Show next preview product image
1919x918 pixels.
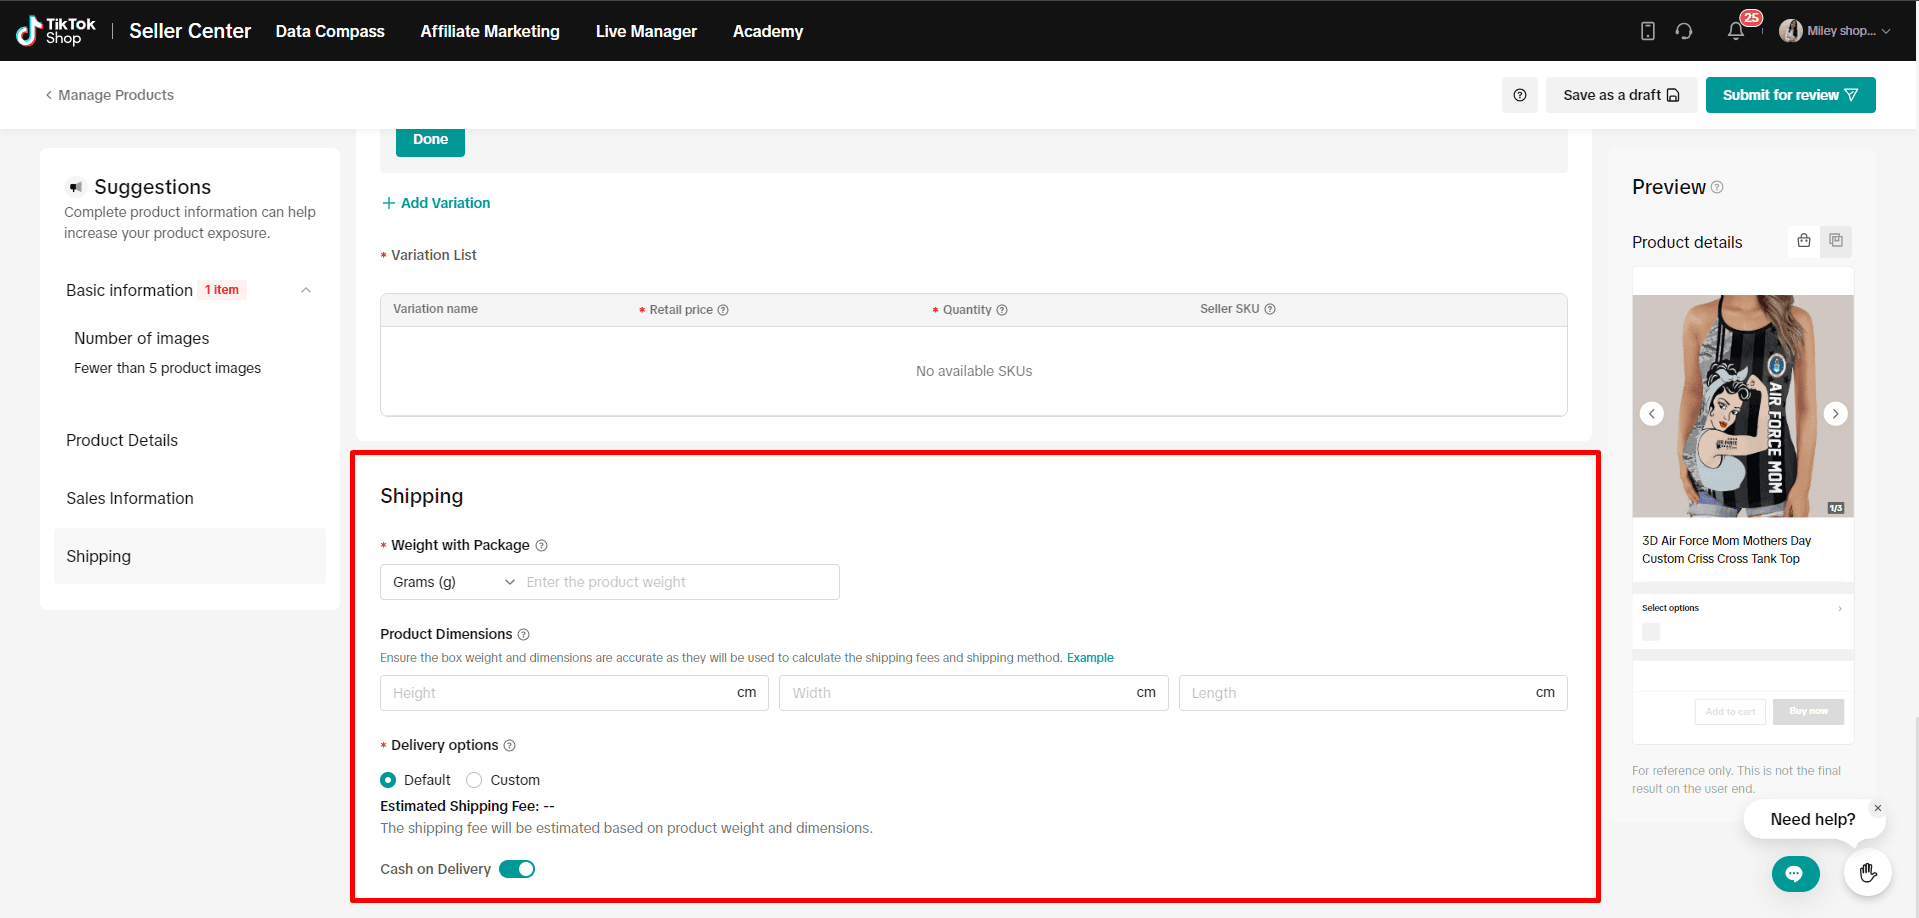[x=1835, y=413]
